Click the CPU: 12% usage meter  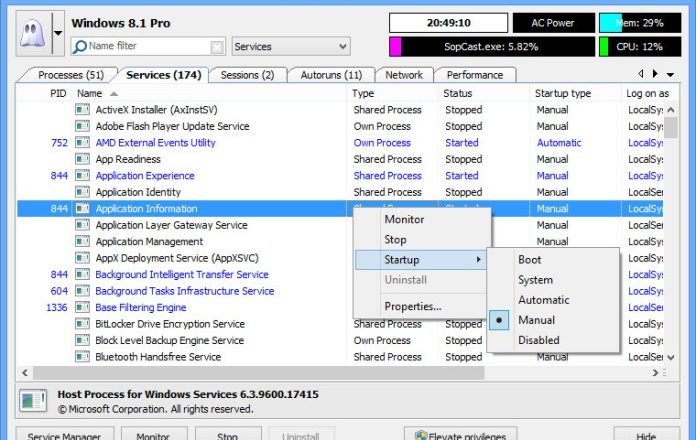pos(640,47)
